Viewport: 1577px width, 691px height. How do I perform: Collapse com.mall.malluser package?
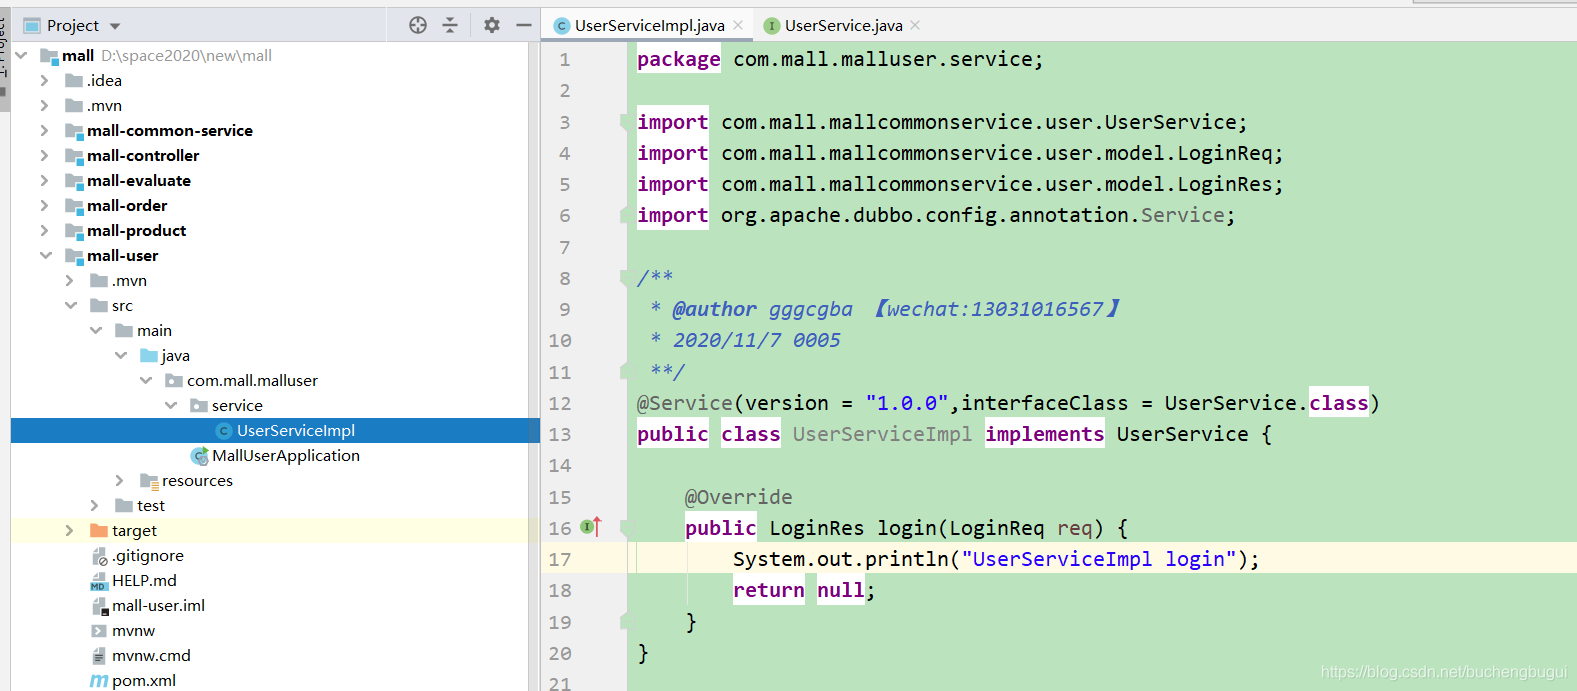pos(145,380)
